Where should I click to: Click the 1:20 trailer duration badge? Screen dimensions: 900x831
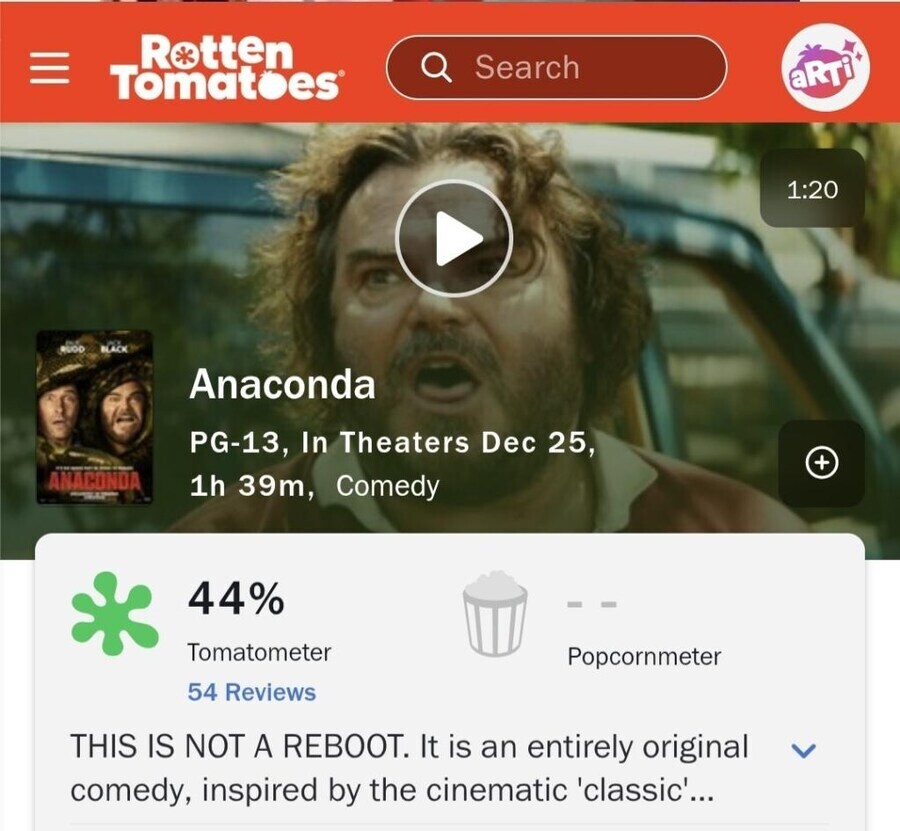pyautogui.click(x=812, y=188)
